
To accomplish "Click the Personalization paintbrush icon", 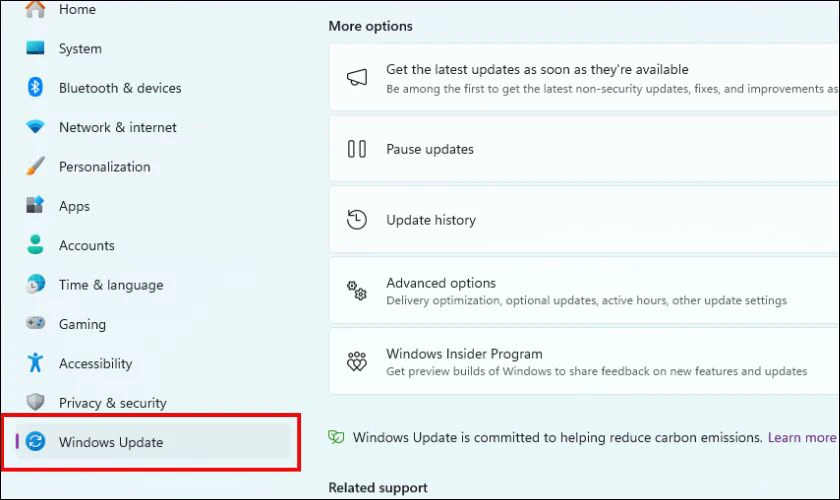I will click(35, 166).
